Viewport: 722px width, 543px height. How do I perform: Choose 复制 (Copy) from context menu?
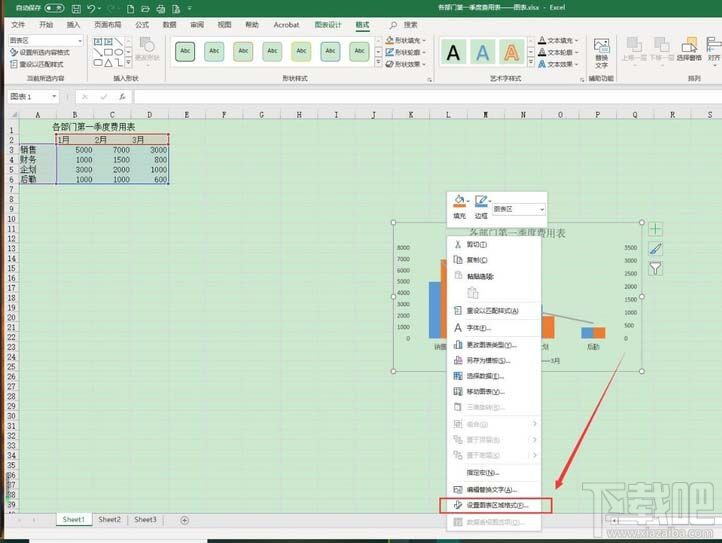pyautogui.click(x=493, y=260)
